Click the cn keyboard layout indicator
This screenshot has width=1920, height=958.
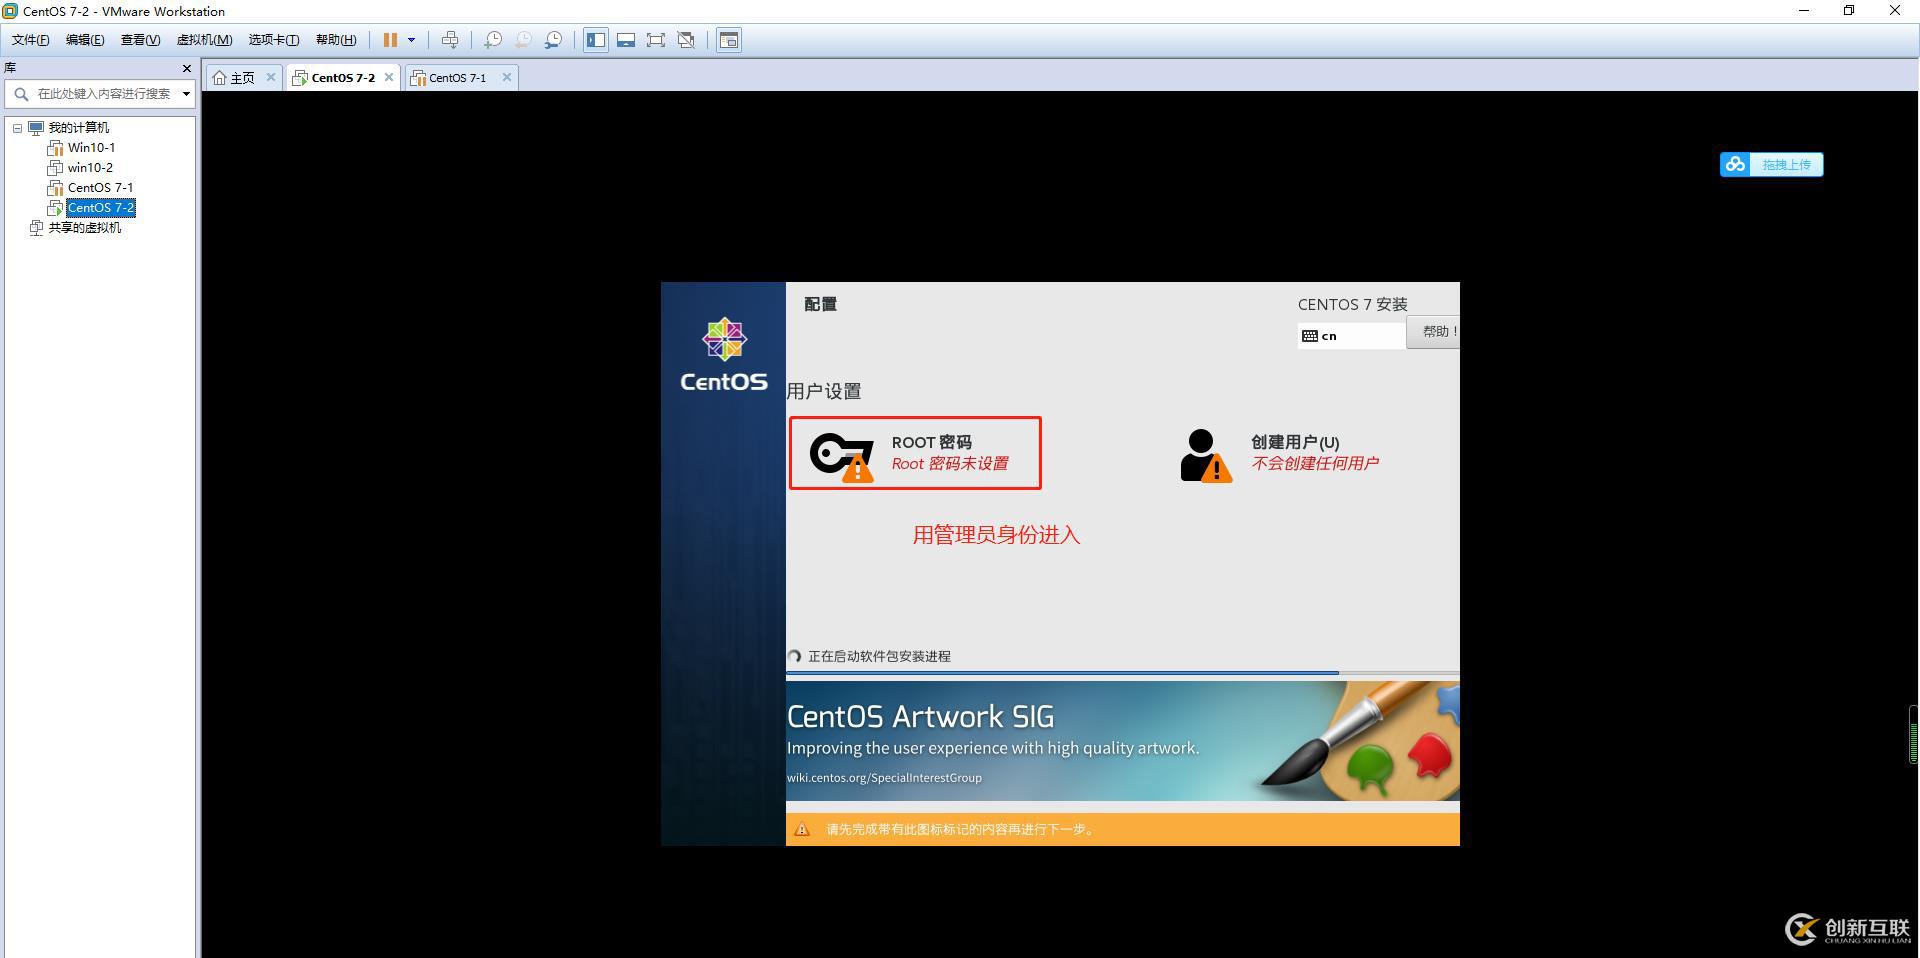[1351, 336]
